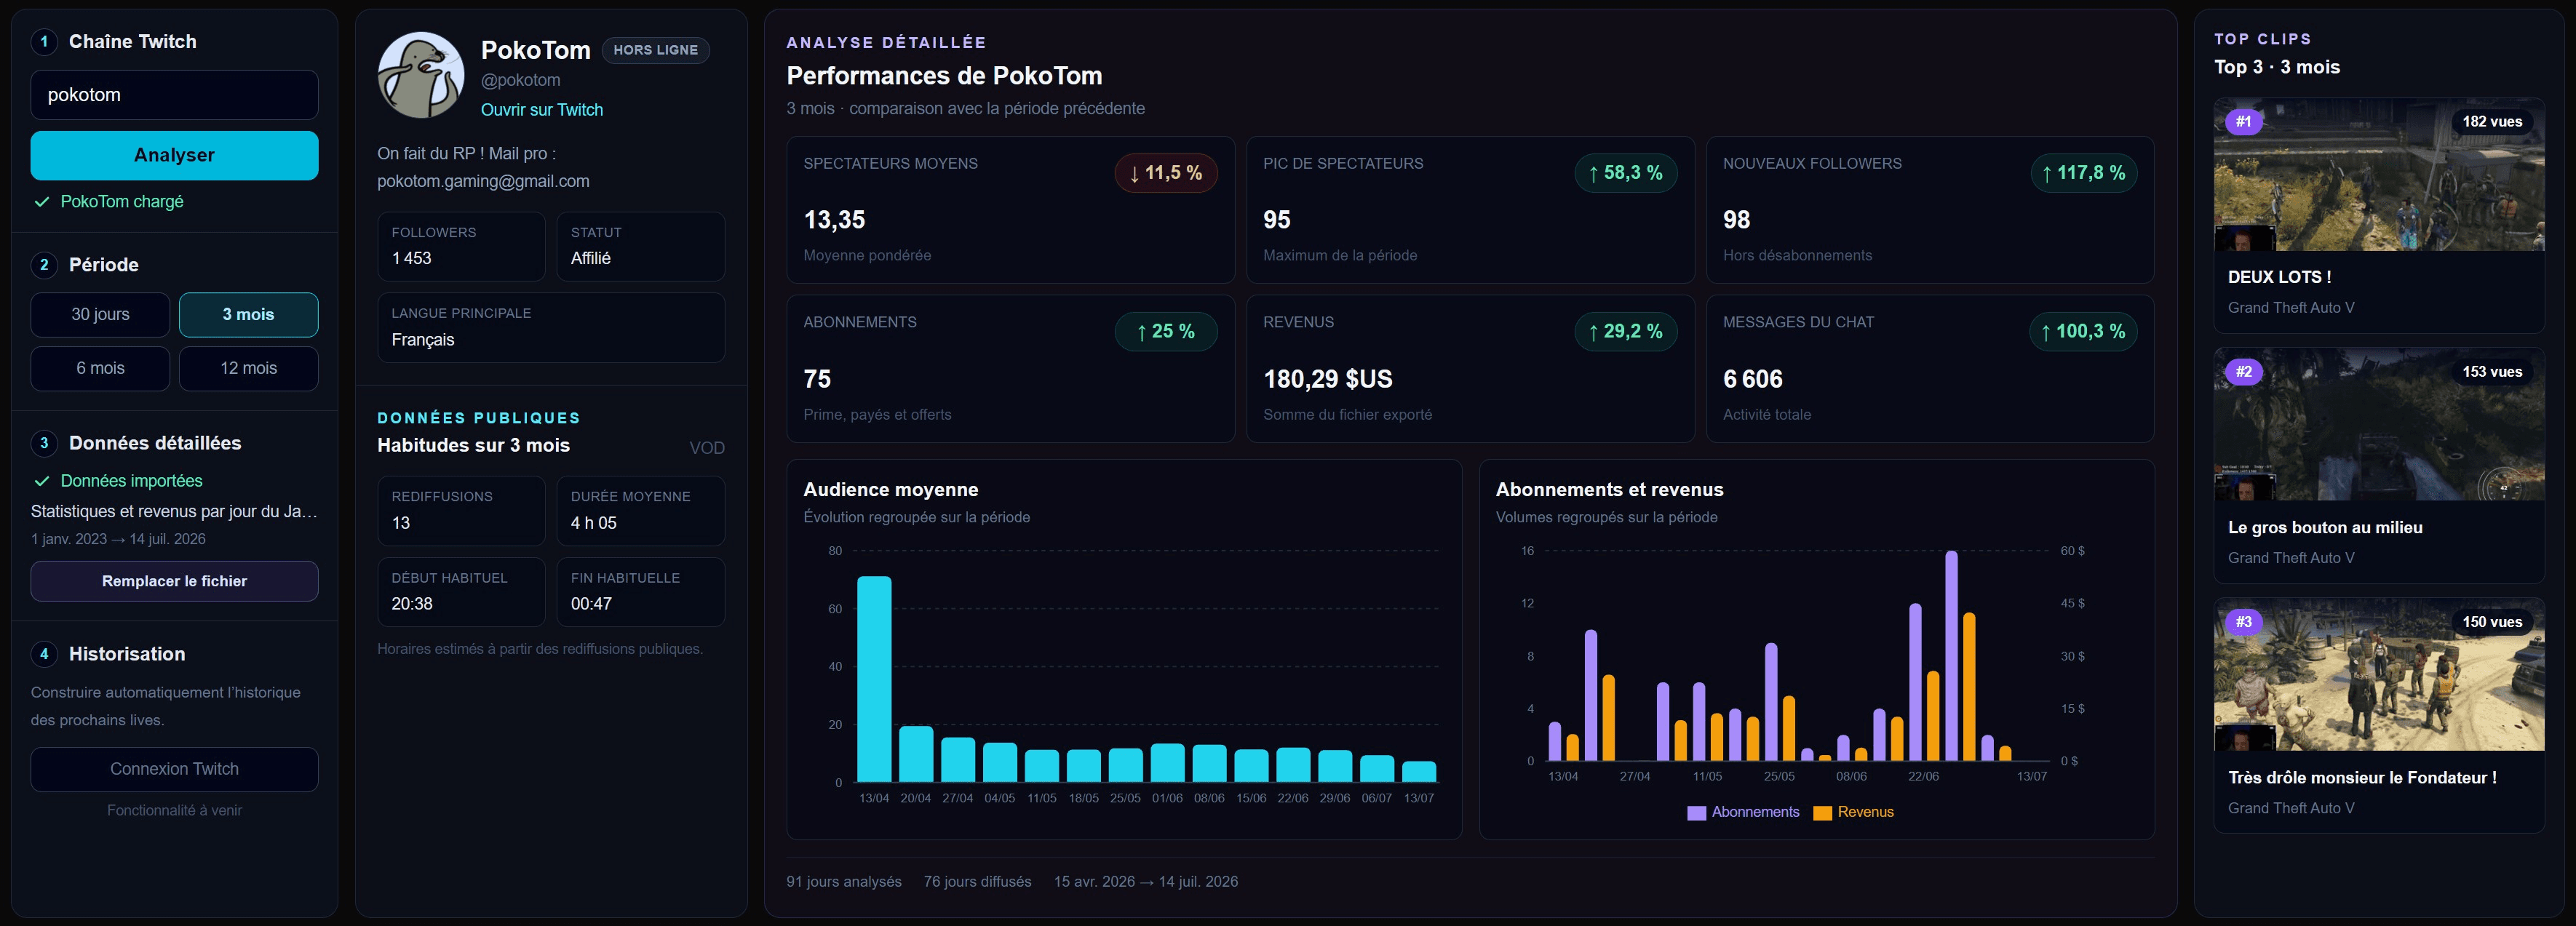The height and width of the screenshot is (926, 2576).
Task: Click the Analyser button
Action: tap(174, 155)
